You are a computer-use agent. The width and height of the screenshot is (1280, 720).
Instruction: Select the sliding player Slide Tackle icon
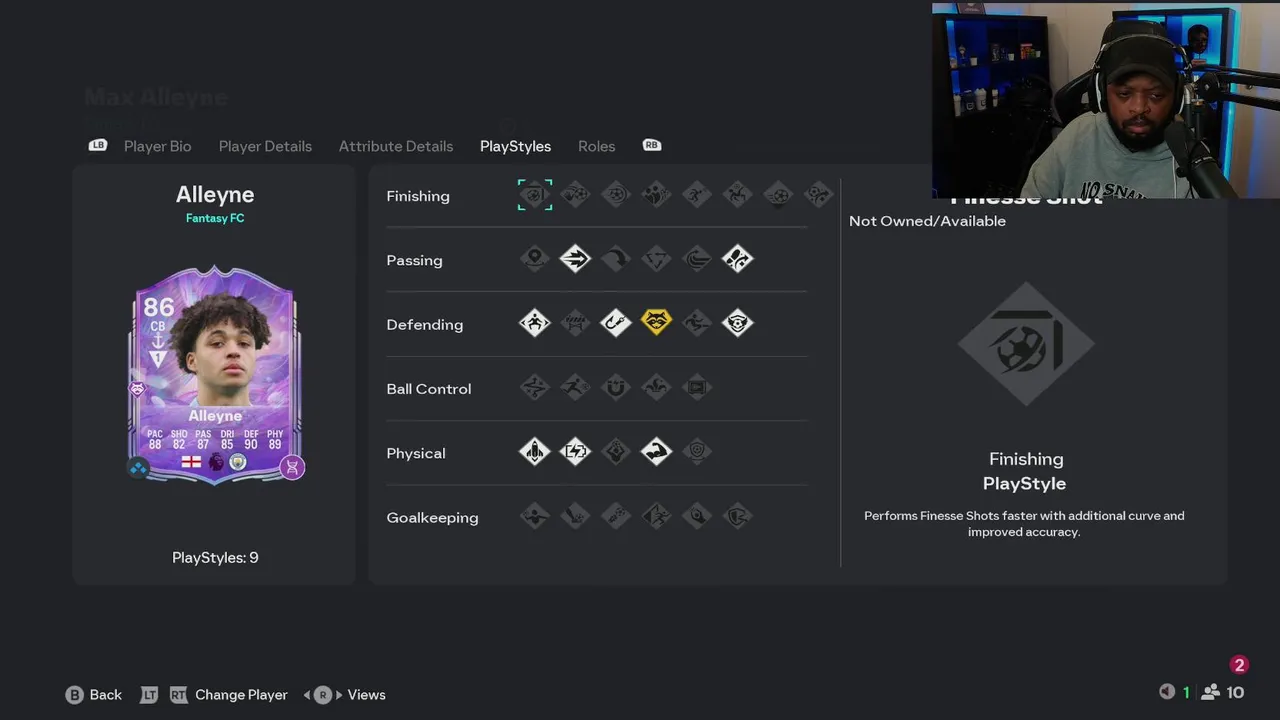click(697, 323)
